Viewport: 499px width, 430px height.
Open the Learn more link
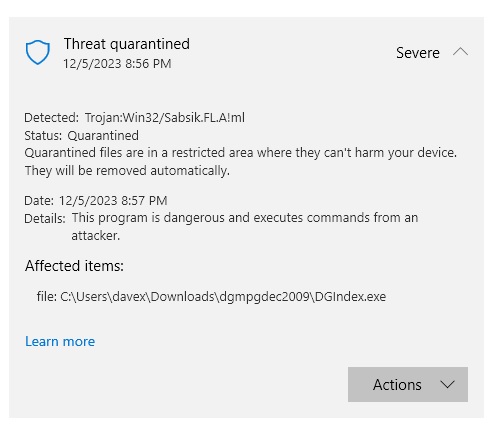coord(60,341)
